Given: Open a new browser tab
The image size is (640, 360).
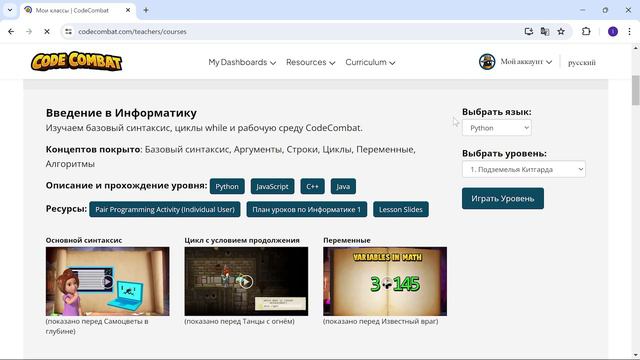Looking at the screenshot, I should 146,10.
